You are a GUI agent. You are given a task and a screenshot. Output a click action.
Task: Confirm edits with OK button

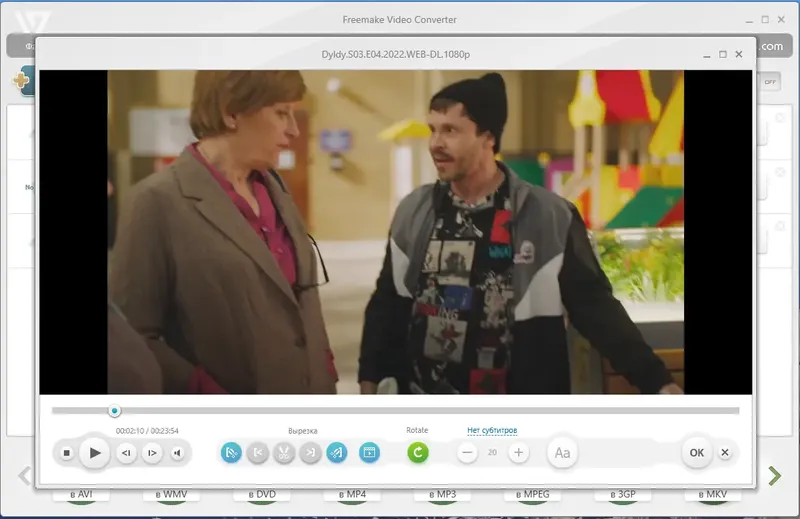pos(696,453)
